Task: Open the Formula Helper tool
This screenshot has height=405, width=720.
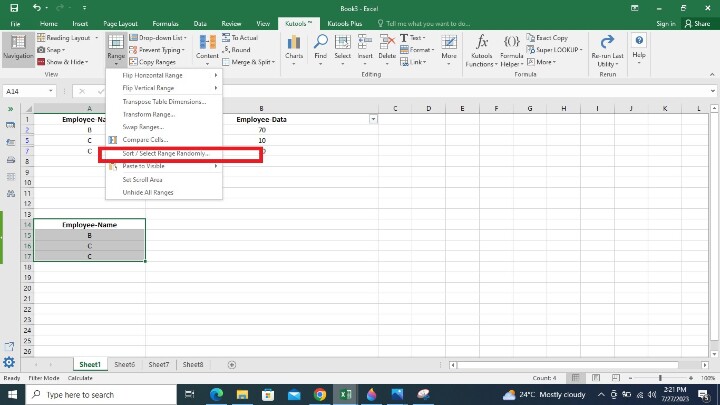Action: tap(512, 50)
